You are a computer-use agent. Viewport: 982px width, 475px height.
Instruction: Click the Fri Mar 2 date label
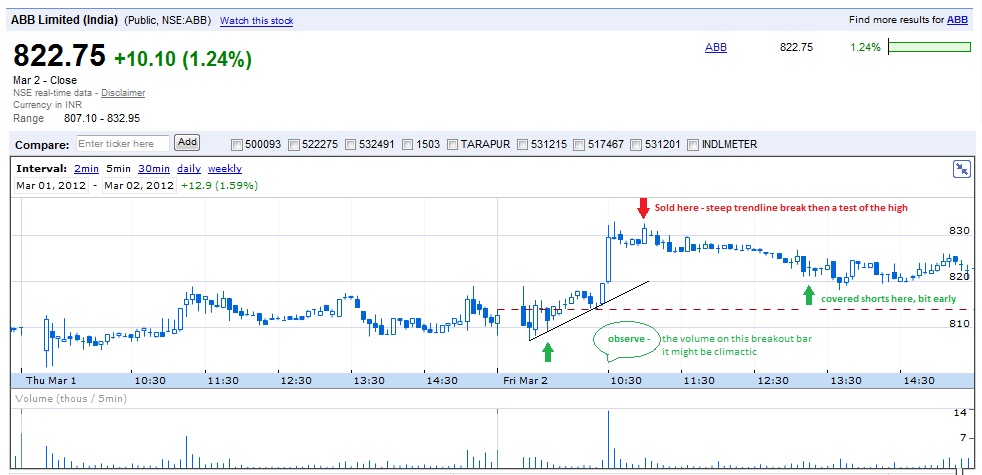click(x=525, y=380)
